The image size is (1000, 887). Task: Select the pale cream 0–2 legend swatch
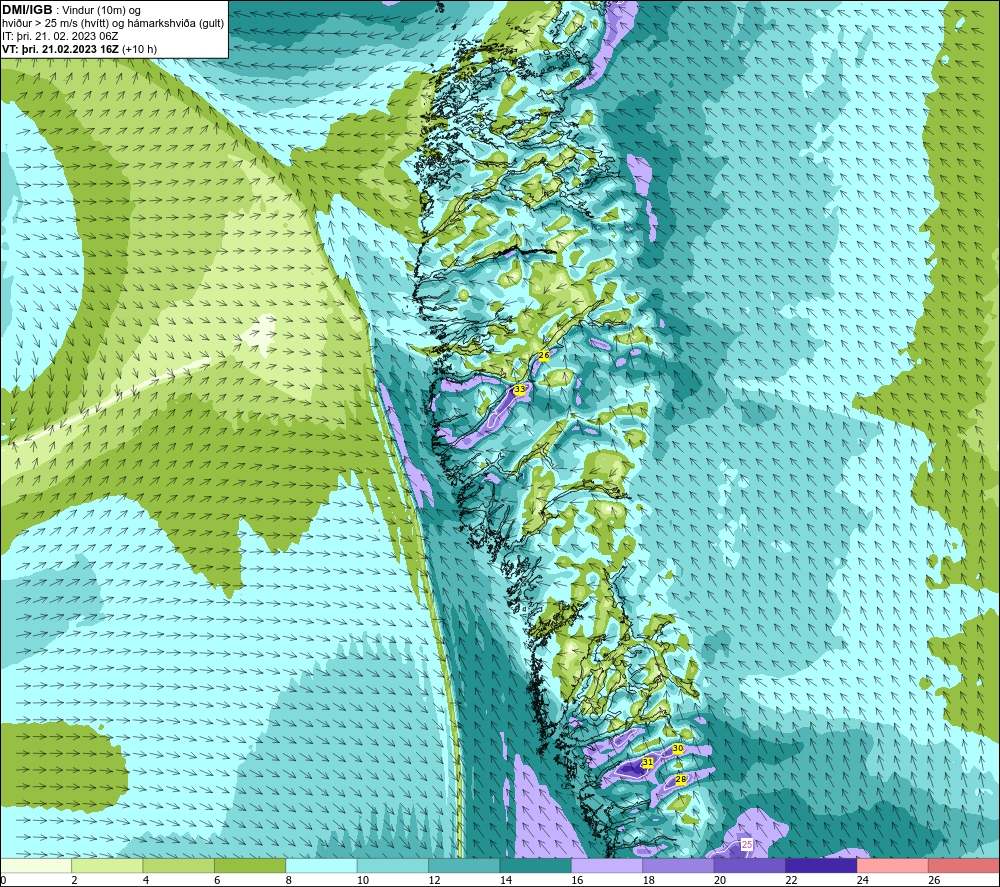pyautogui.click(x=36, y=865)
